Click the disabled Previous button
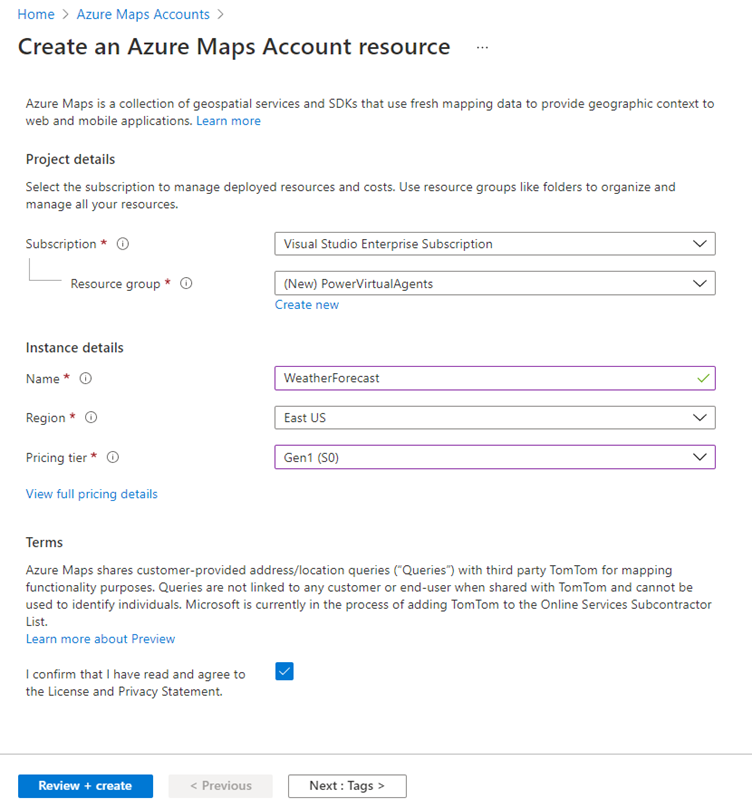The height and width of the screenshot is (808, 752). (x=221, y=786)
